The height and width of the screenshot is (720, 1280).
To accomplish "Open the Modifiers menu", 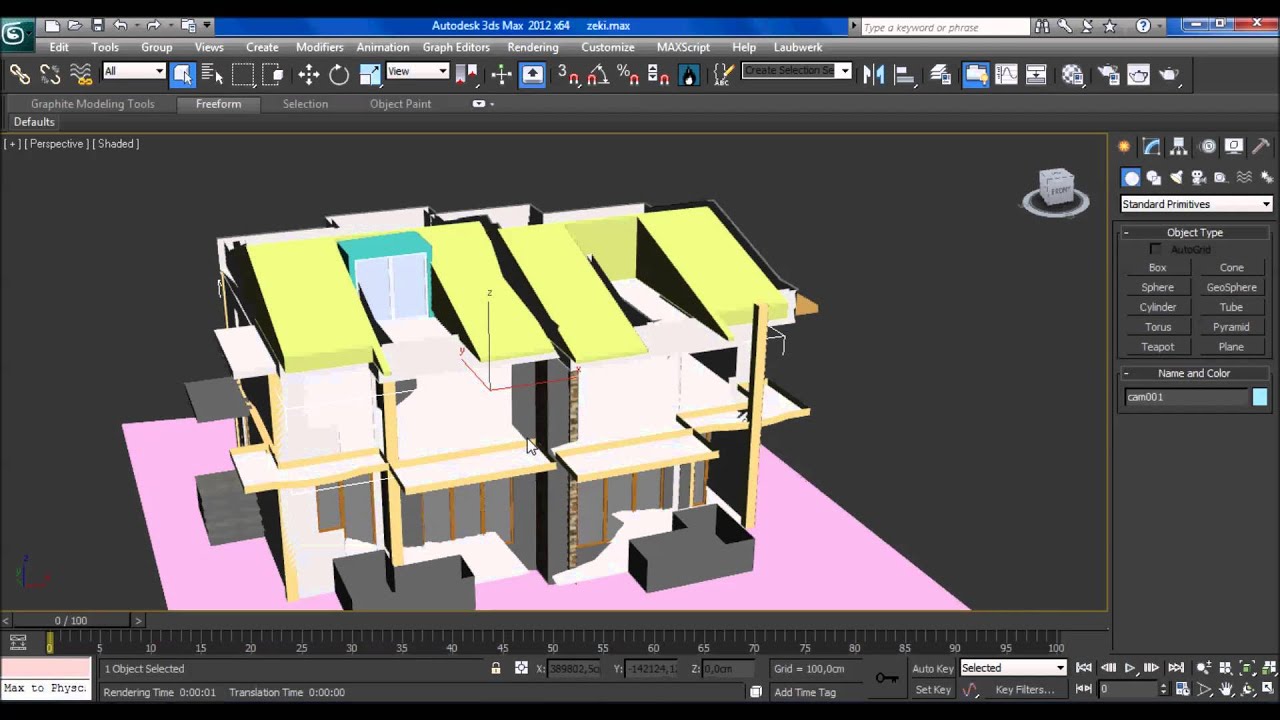I will click(x=319, y=47).
